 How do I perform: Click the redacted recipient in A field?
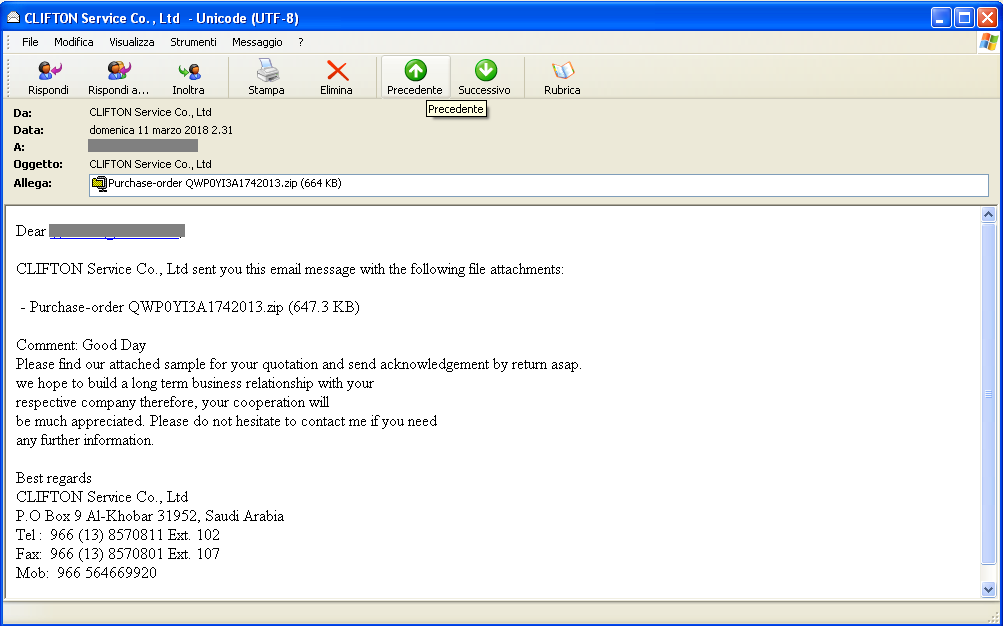(x=143, y=146)
